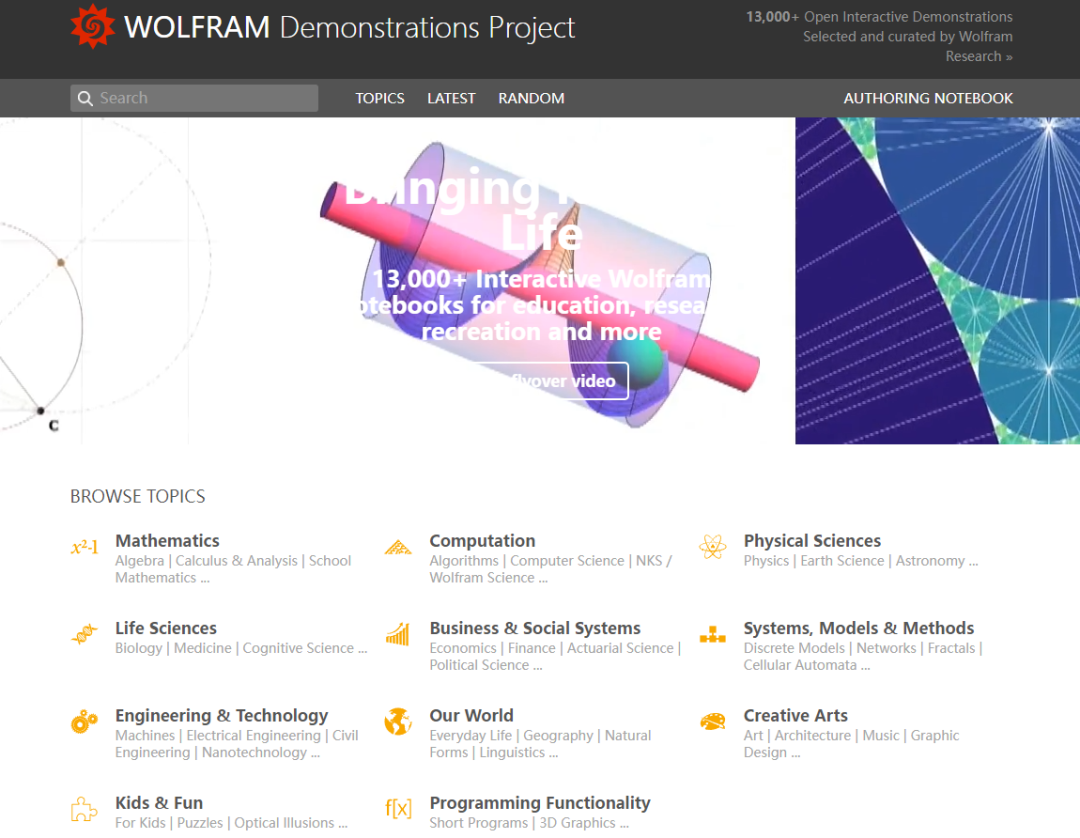The image size is (1080, 838).
Task: Select the Optical Illusions subtopic
Action: coord(284,823)
